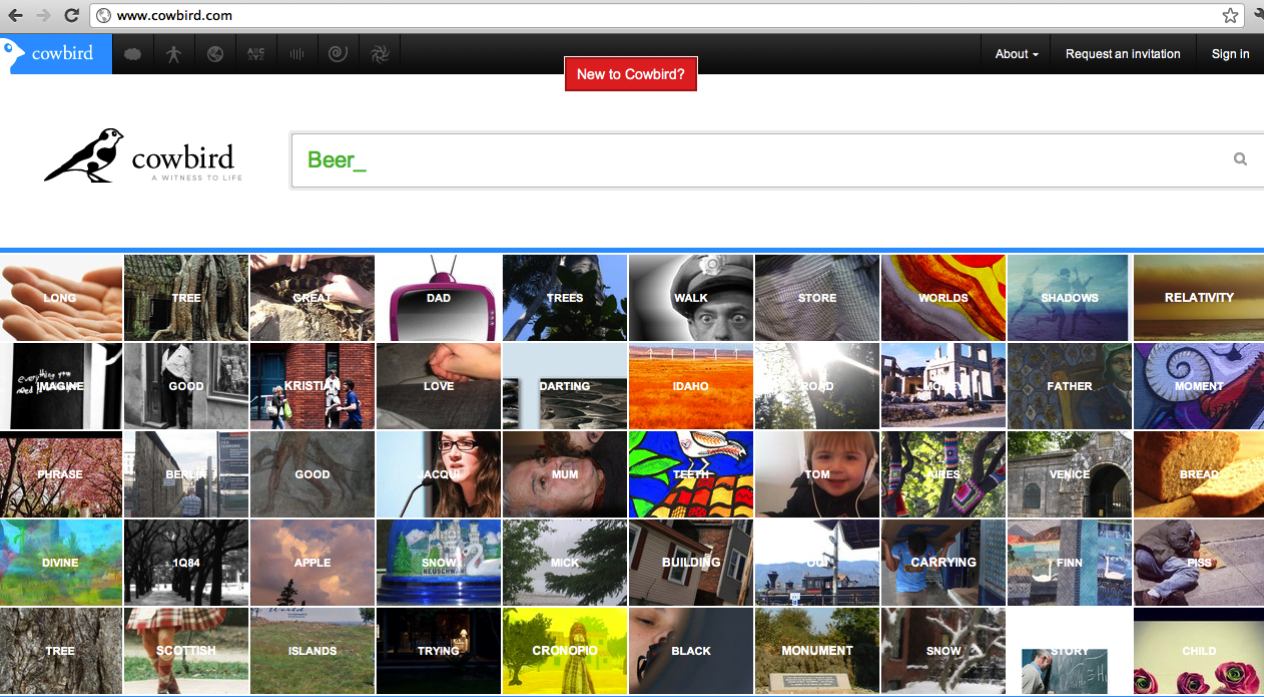Viewport: 1264px width, 697px height.
Task: Focus the search field showing Beer
Action: coord(760,160)
